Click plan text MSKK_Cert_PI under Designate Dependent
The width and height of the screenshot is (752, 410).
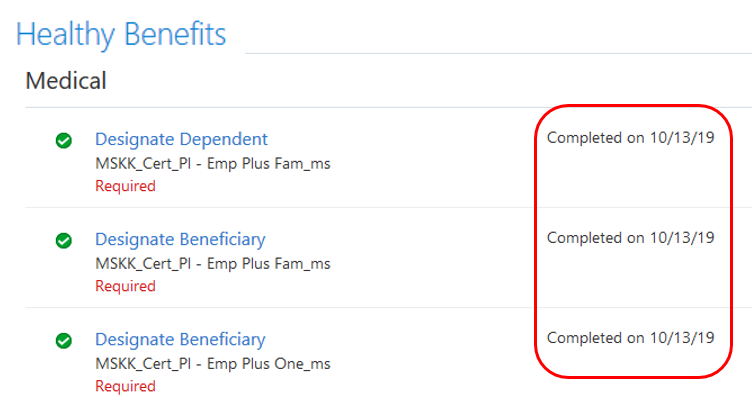click(x=212, y=164)
